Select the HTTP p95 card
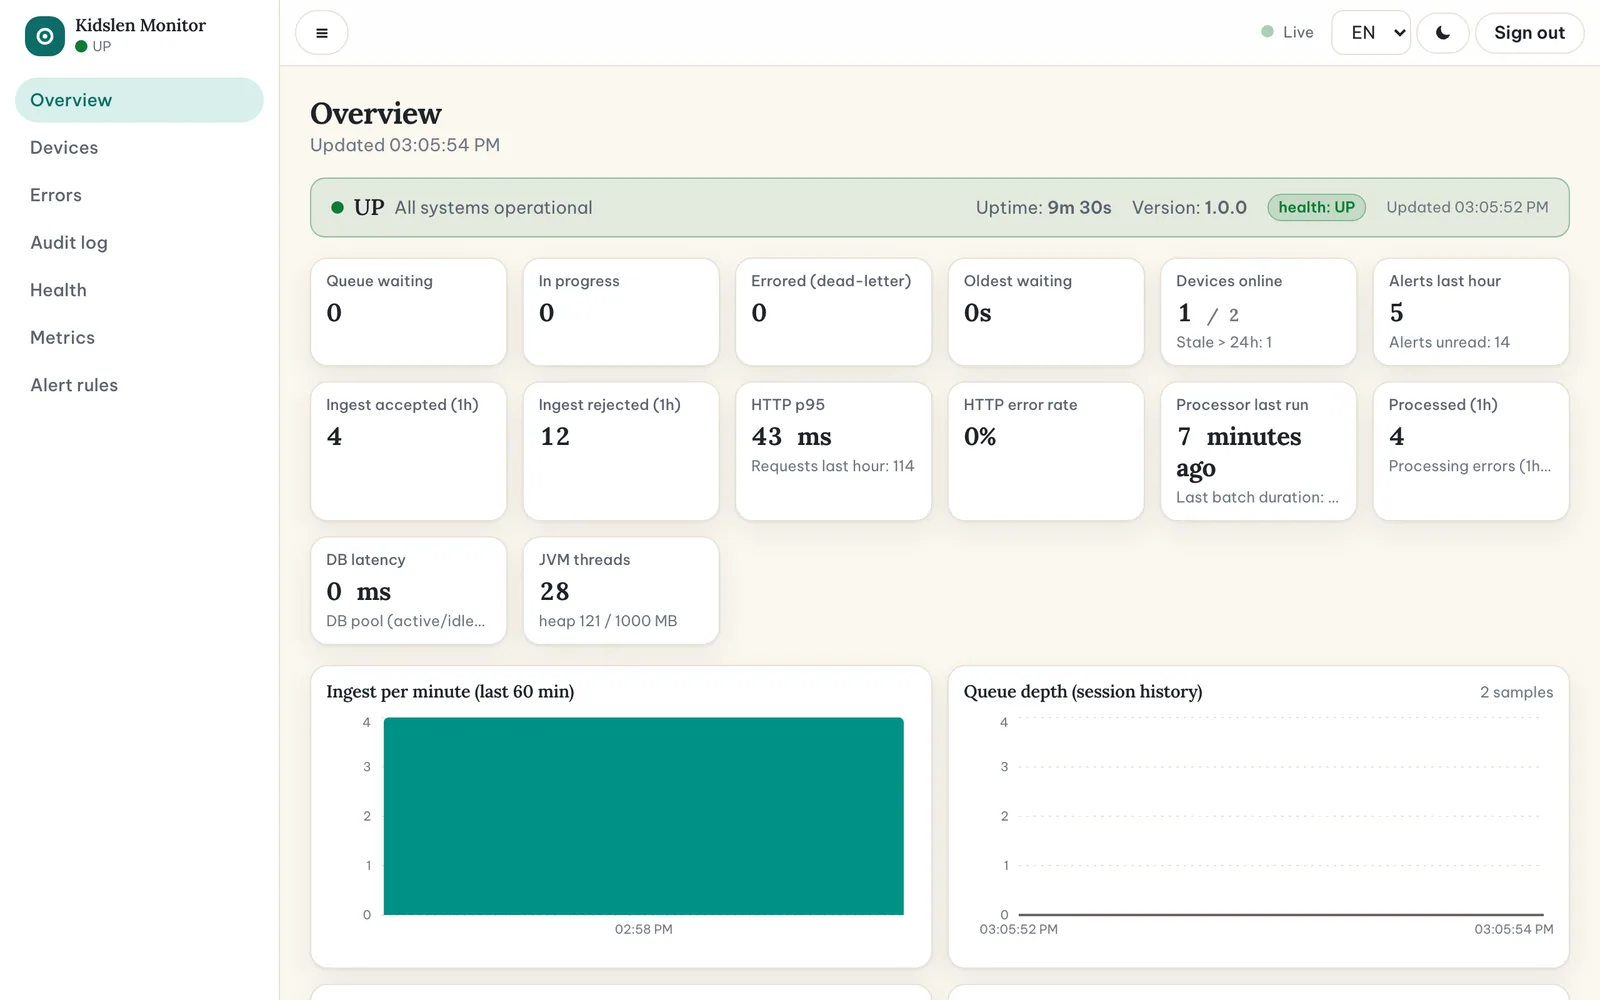Screen dimensions: 1600x1000 pos(833,451)
